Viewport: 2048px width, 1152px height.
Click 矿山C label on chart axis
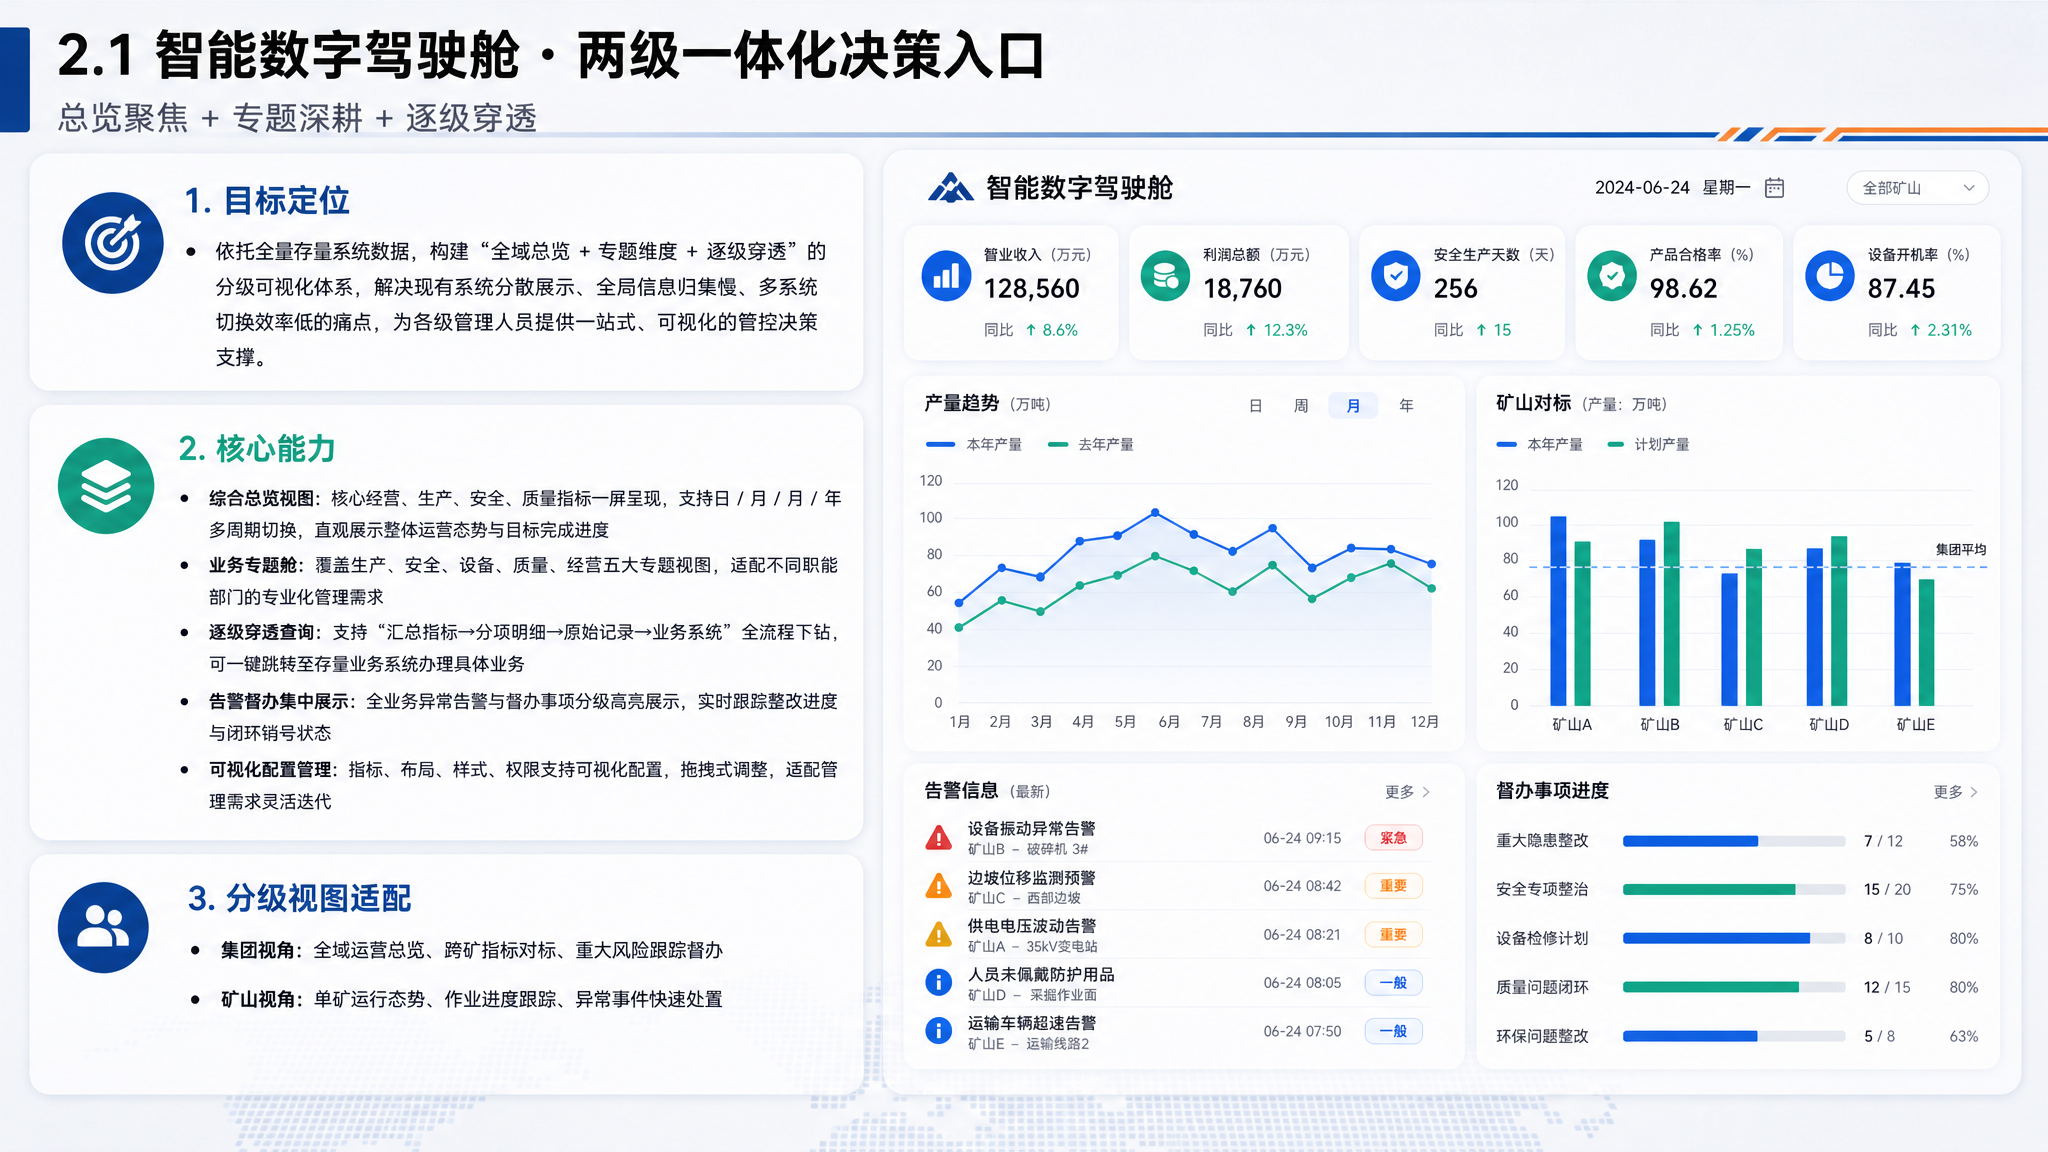(1743, 725)
